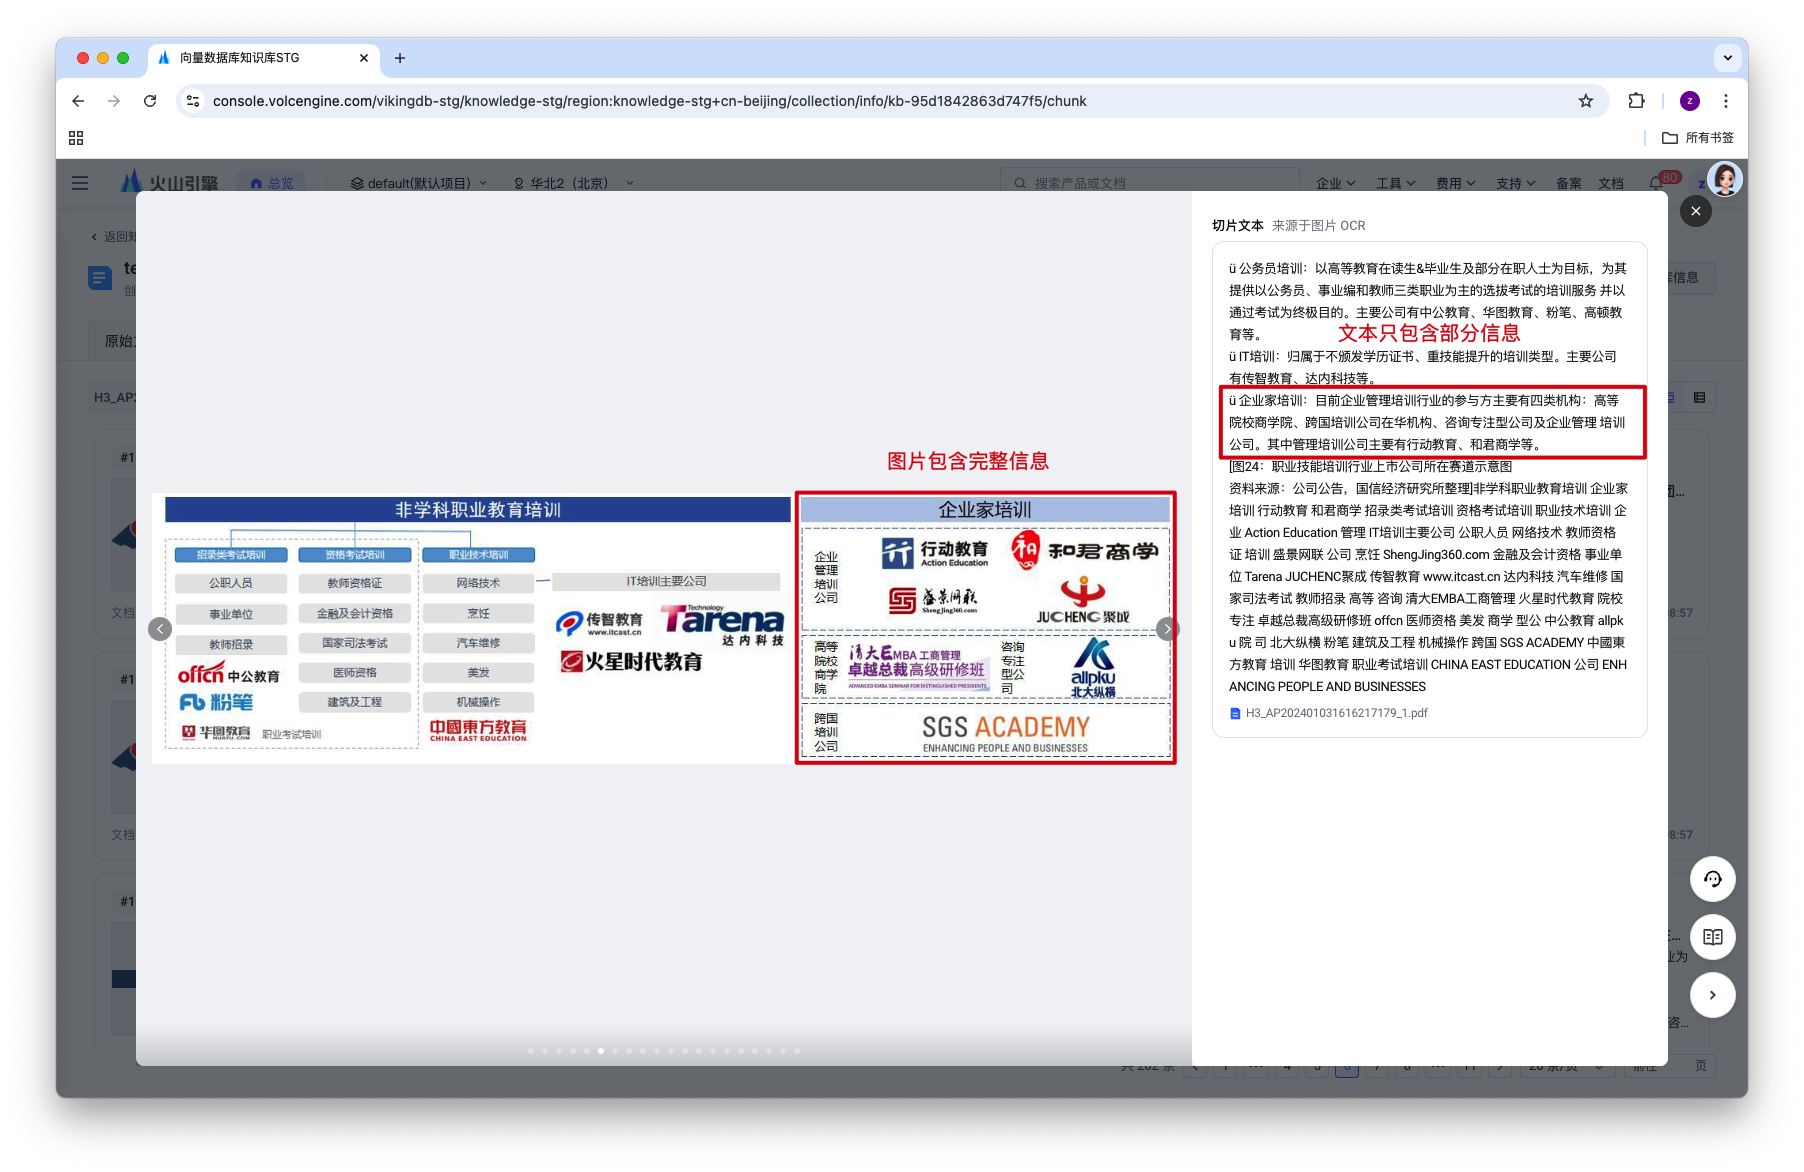Image resolution: width=1804 pixels, height=1172 pixels.
Task: Expand the 华北2 (北京) region dropdown
Action: pos(574,183)
